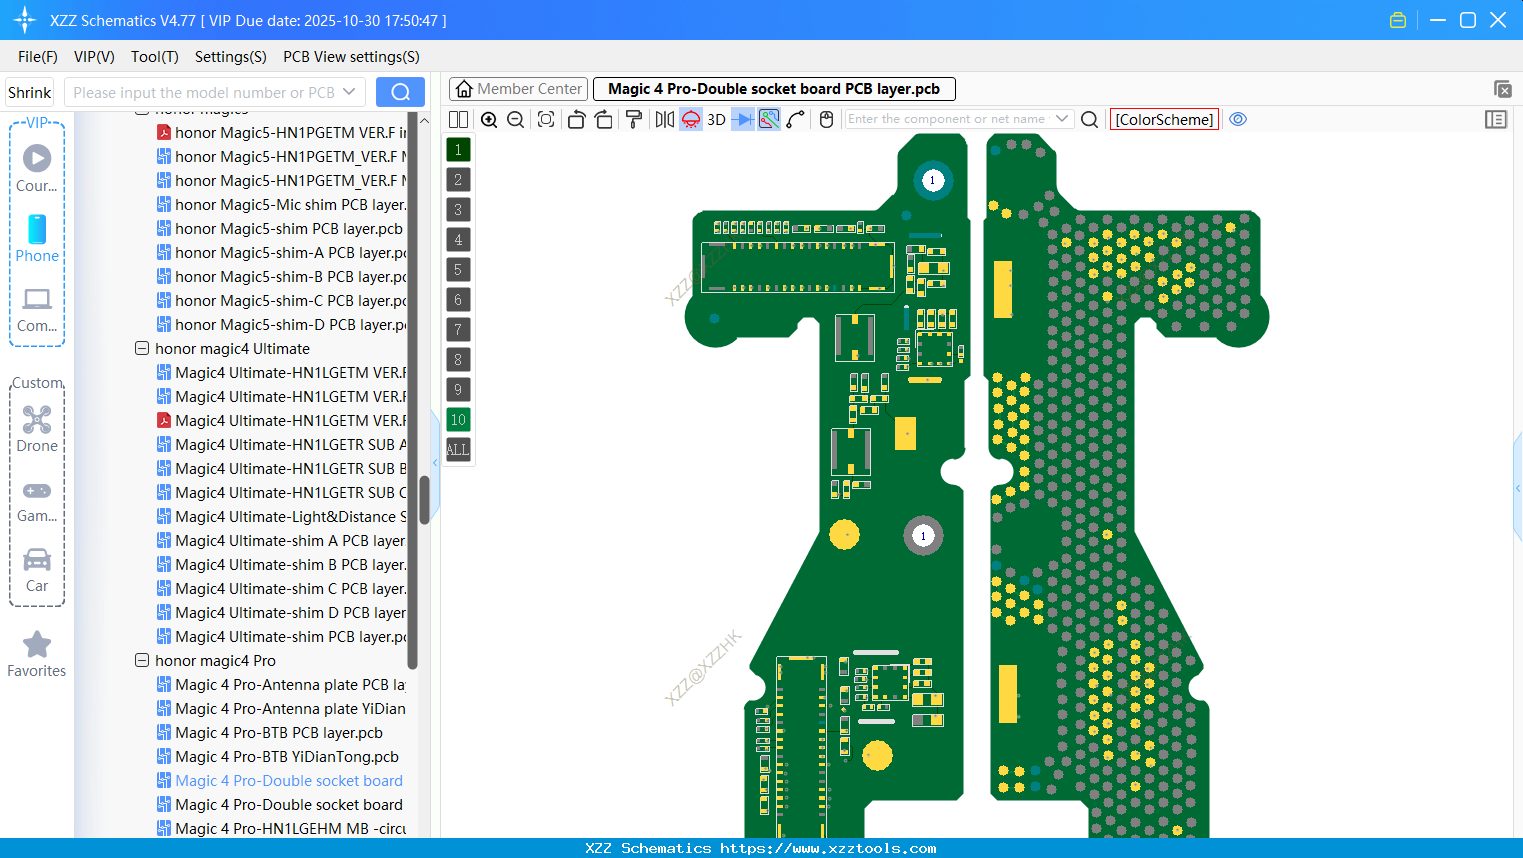The image size is (1523, 858).
Task: Open the ColorScheme button
Action: [x=1164, y=119]
